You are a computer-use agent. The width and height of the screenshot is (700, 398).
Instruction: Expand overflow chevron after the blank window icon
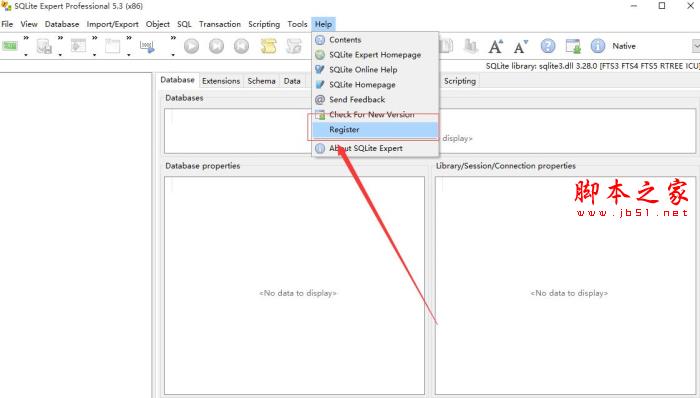(129, 38)
